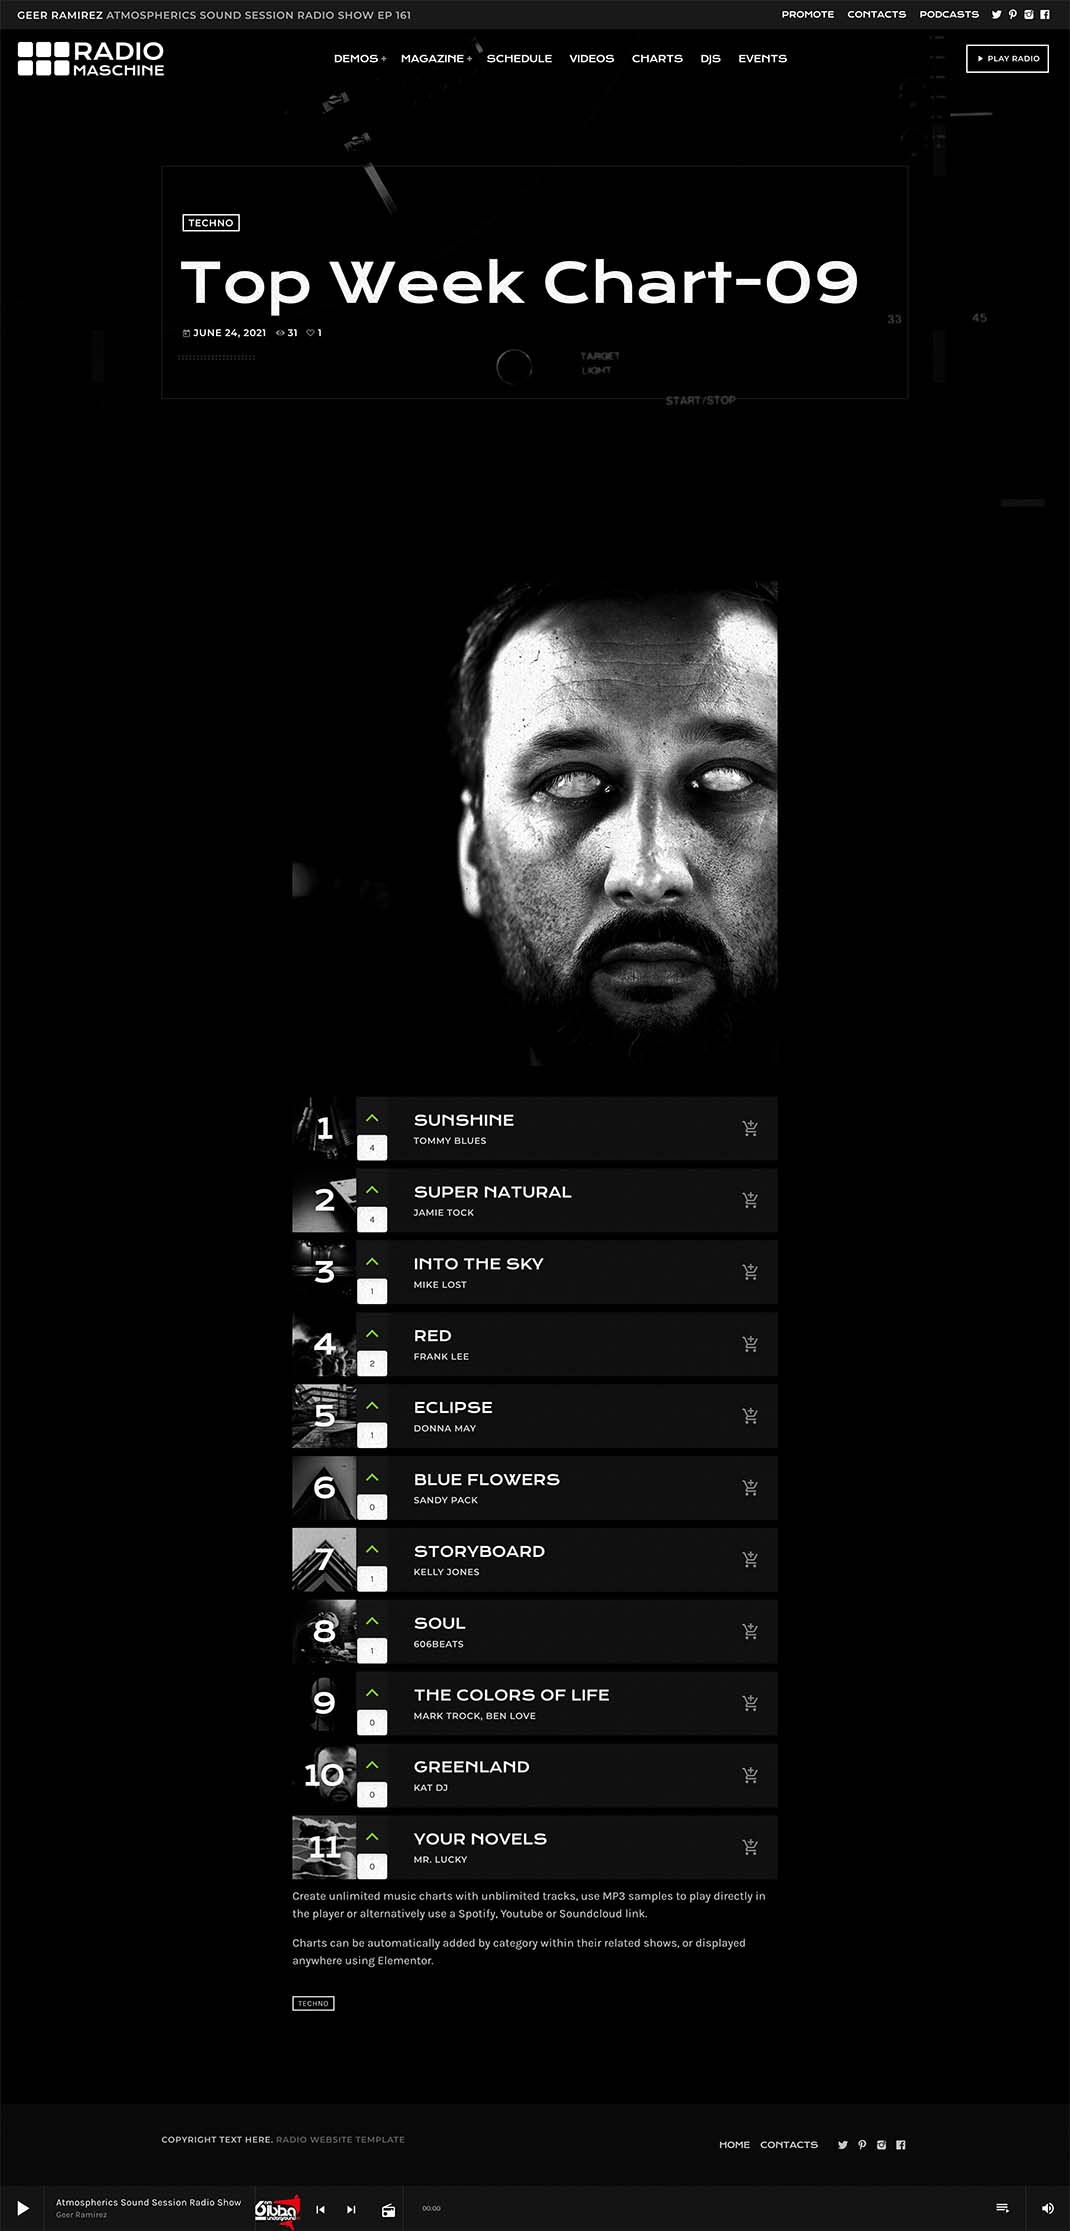This screenshot has width=1070, height=2231.
Task: Open the radio channel icon in player bar
Action: 389,2209
